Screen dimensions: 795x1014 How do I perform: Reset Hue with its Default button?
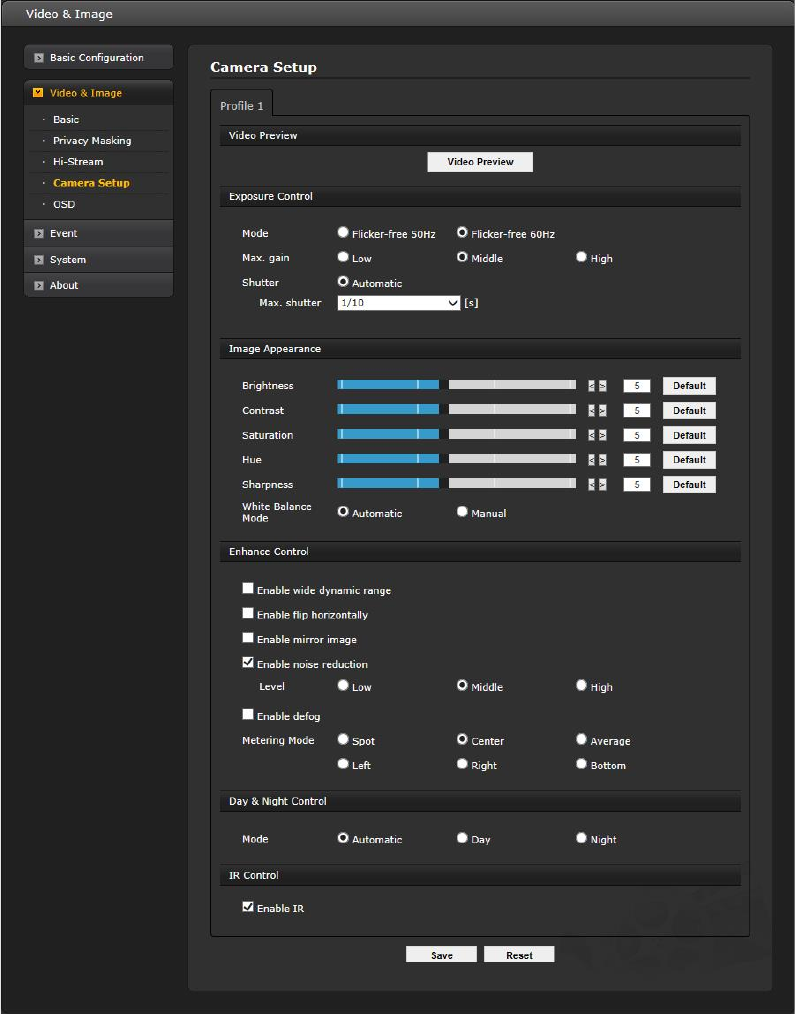point(689,460)
